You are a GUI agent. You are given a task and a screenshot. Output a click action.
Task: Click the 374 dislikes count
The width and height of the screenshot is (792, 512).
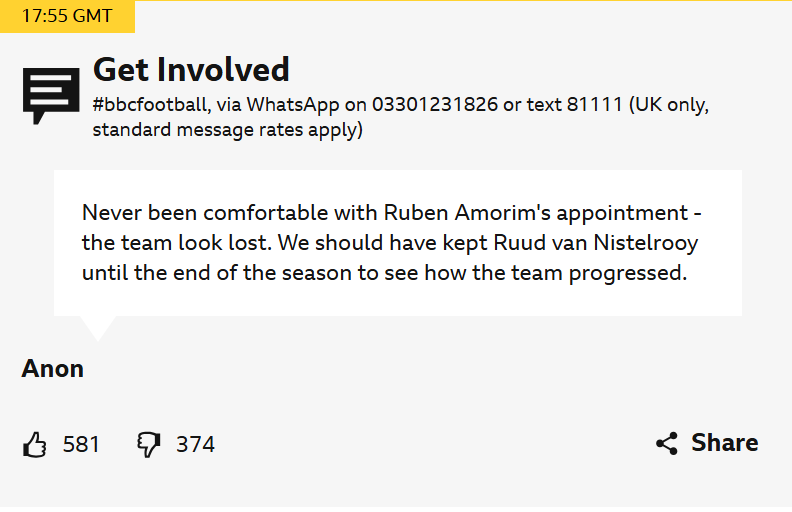click(195, 445)
